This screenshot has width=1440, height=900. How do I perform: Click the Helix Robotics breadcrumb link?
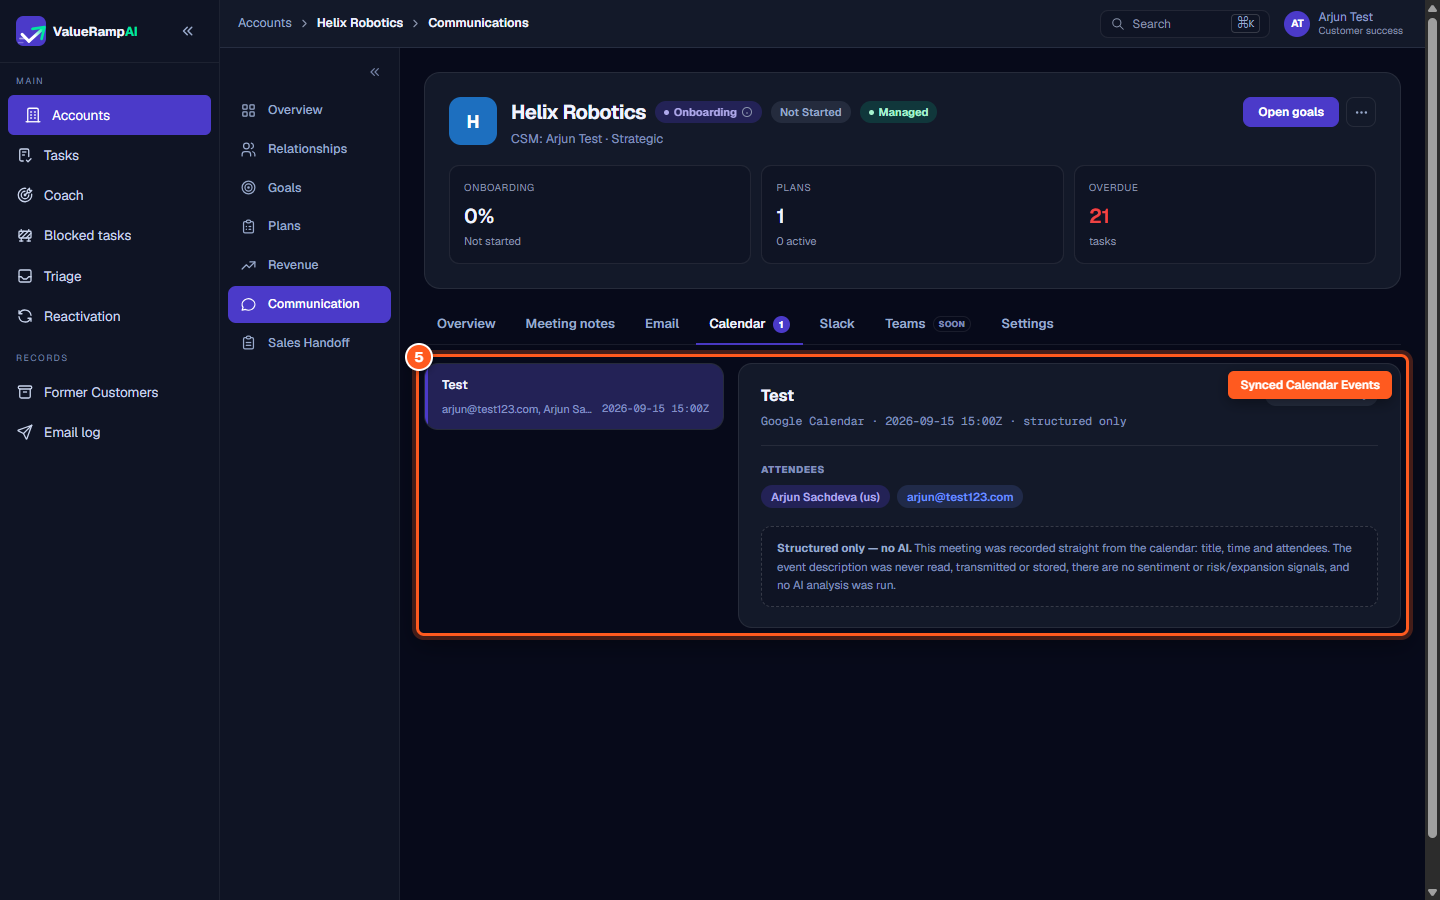click(x=360, y=23)
